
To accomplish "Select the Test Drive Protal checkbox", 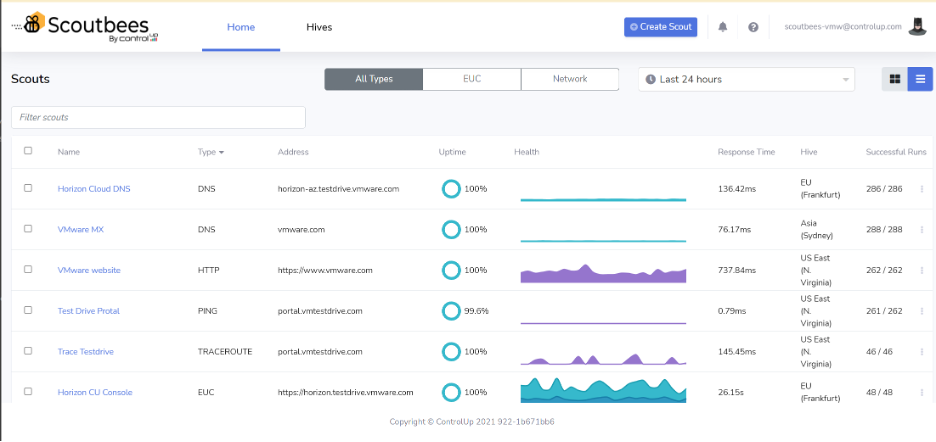I will pyautogui.click(x=28, y=311).
